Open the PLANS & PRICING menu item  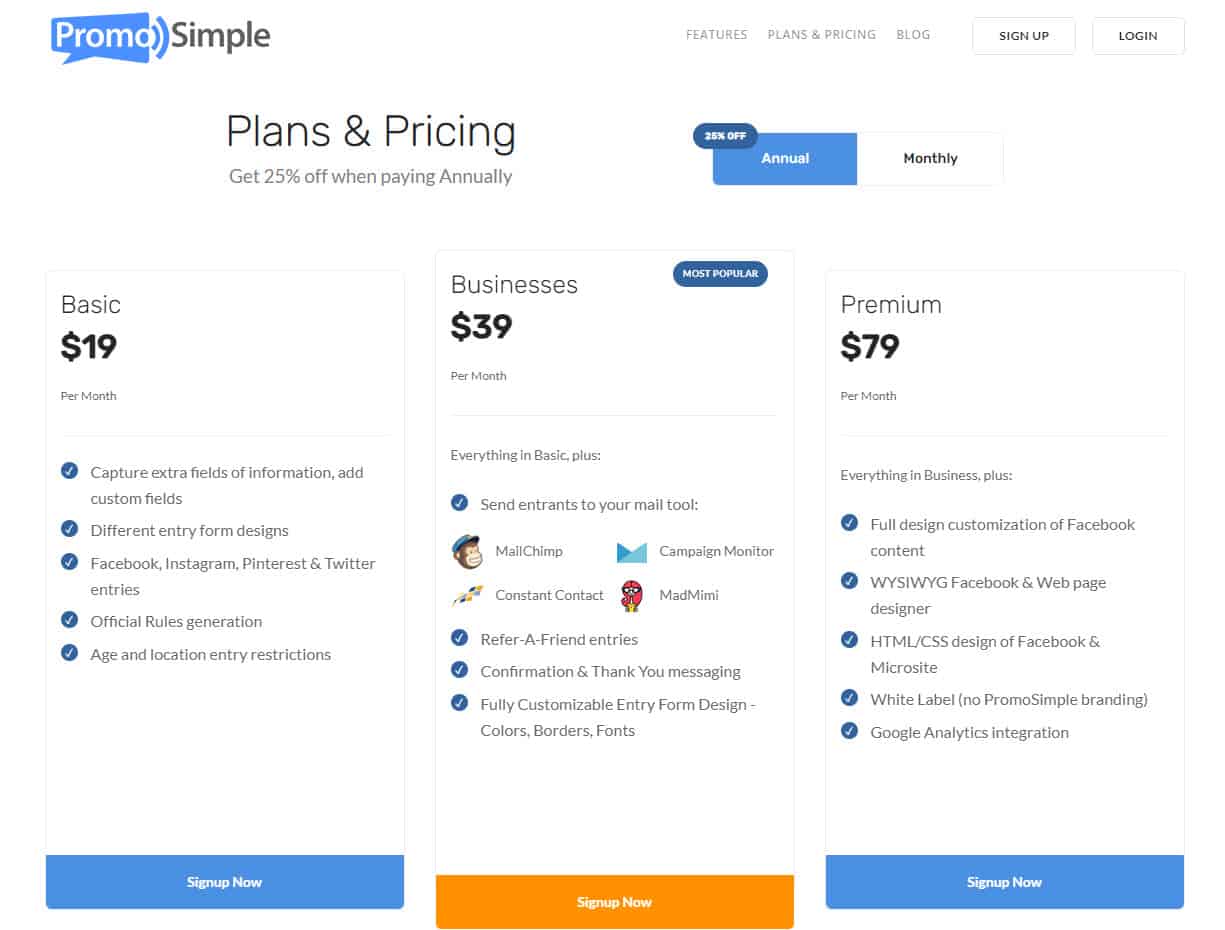(x=821, y=34)
